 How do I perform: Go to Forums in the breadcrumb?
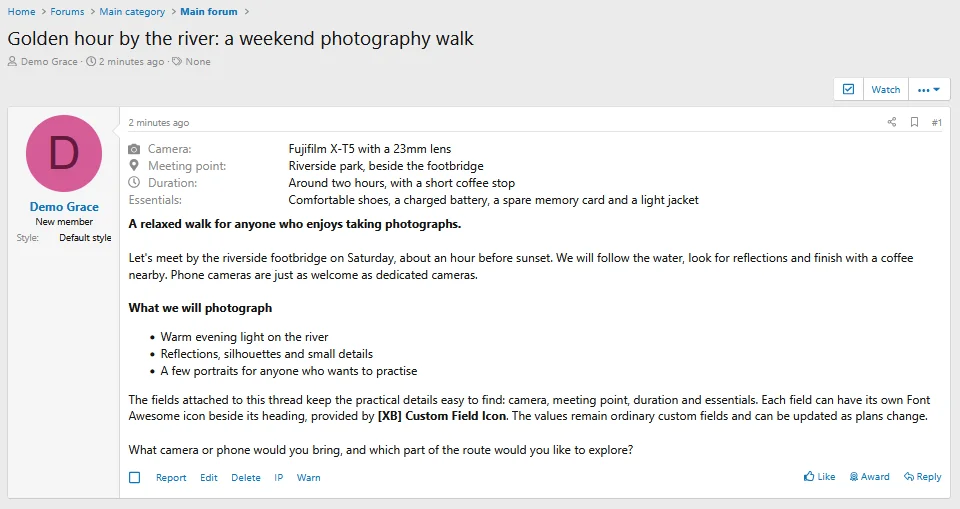[x=67, y=12]
